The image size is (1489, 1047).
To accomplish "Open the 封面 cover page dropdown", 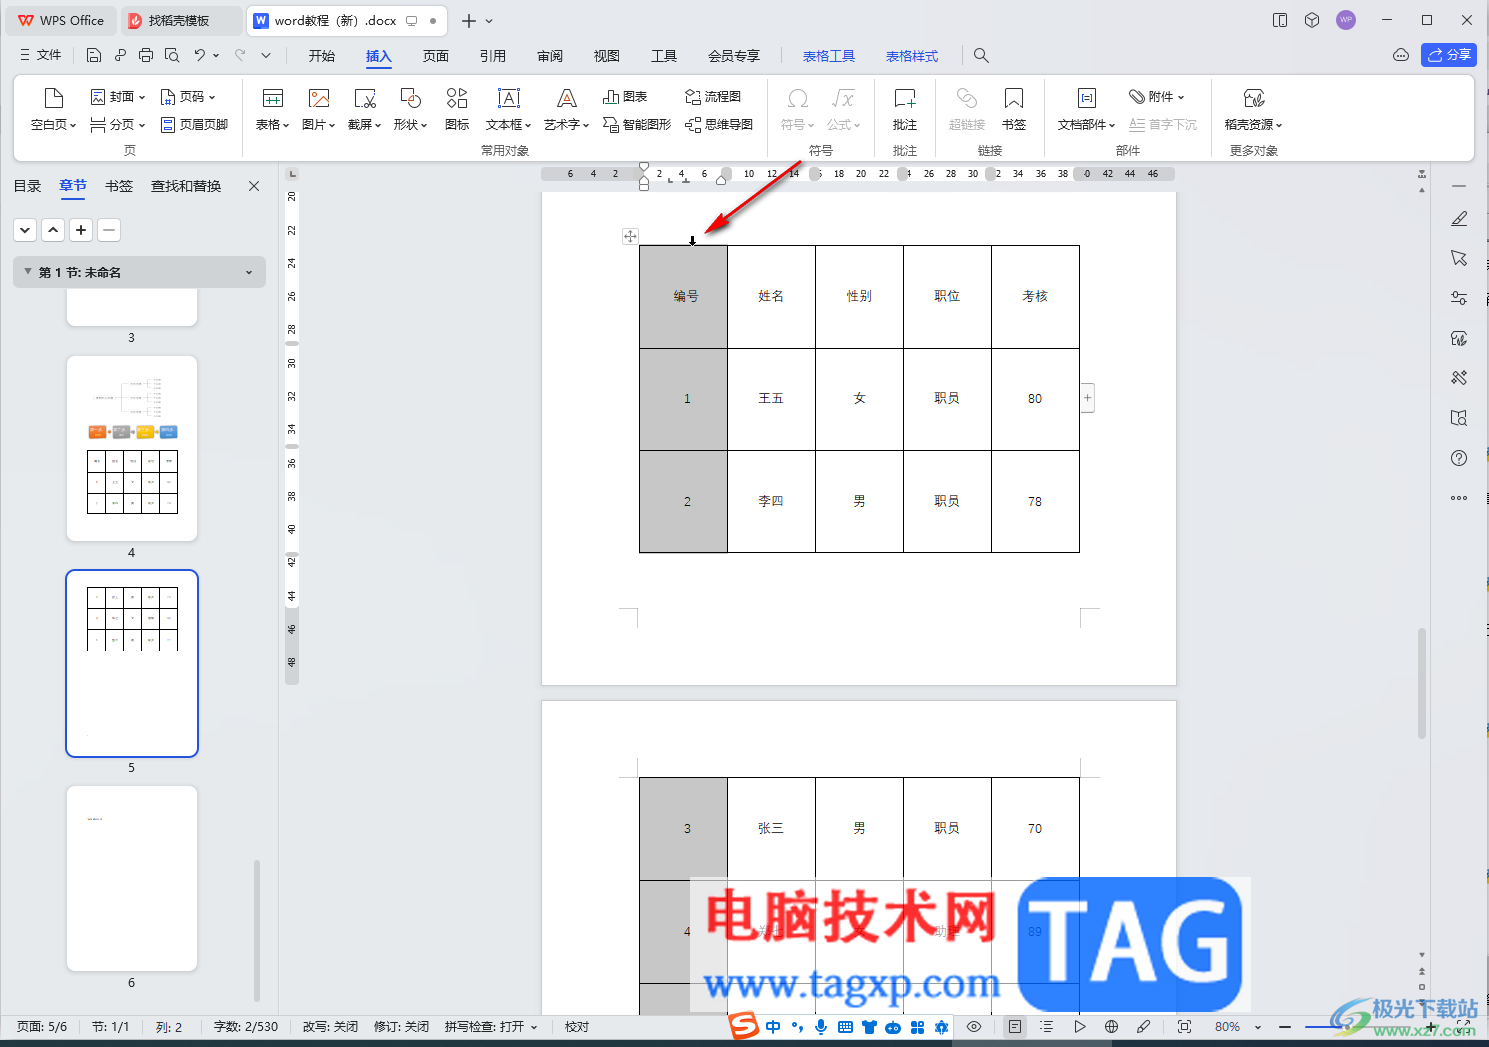I will pos(118,97).
